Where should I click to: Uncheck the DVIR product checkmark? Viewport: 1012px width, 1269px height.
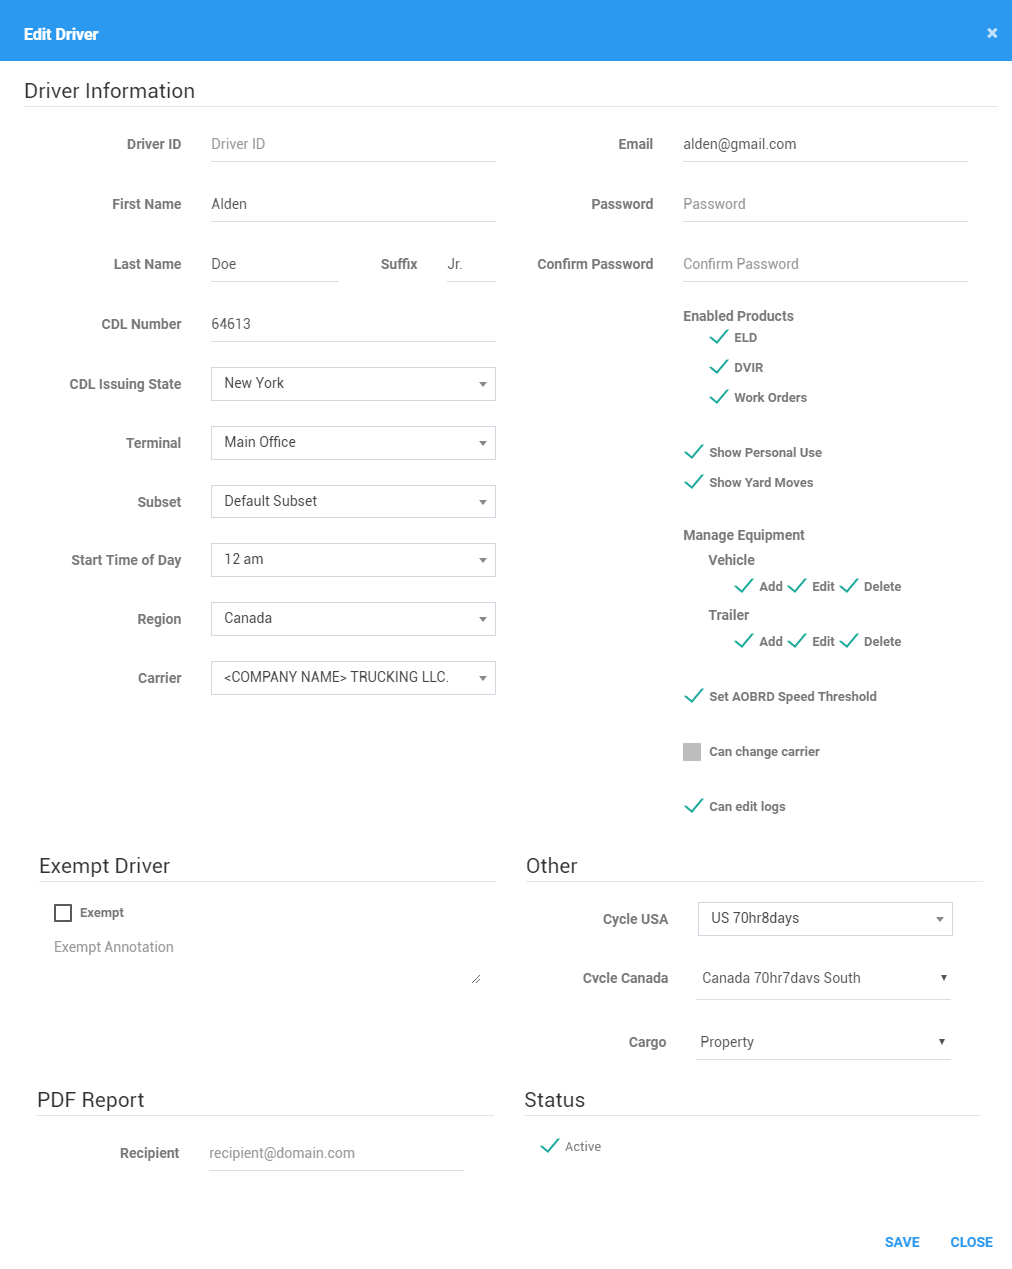pos(718,367)
